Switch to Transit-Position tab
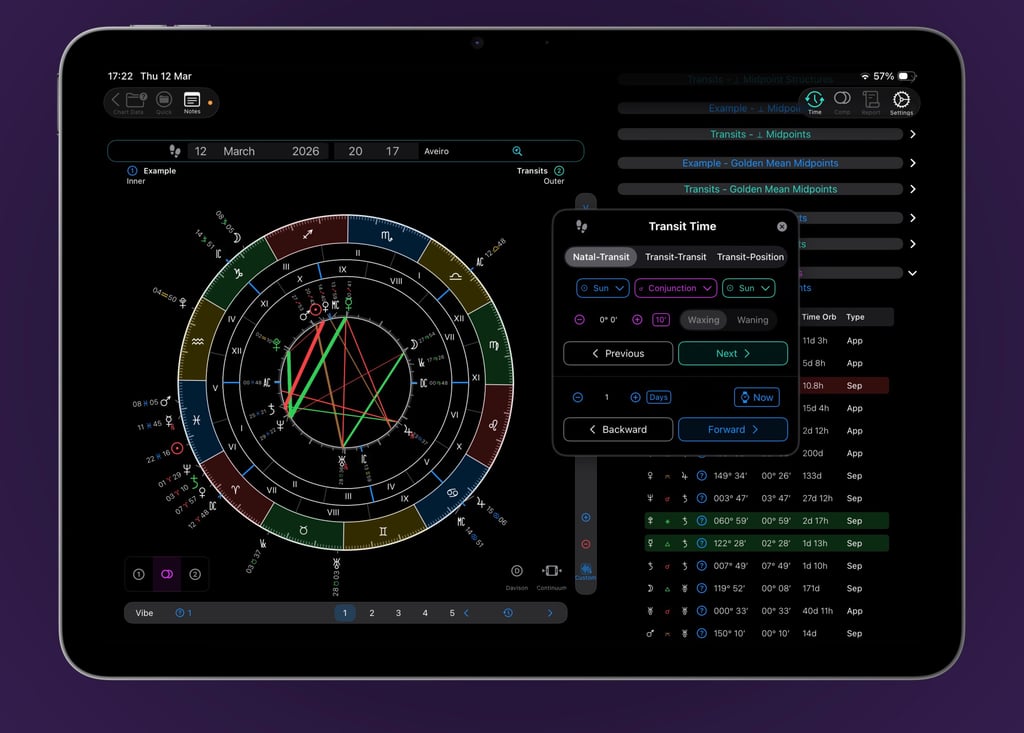The height and width of the screenshot is (733, 1024). point(750,257)
